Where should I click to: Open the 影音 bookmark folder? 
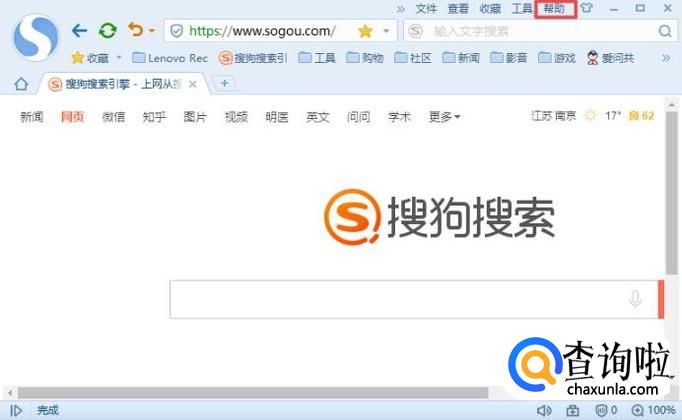508,58
